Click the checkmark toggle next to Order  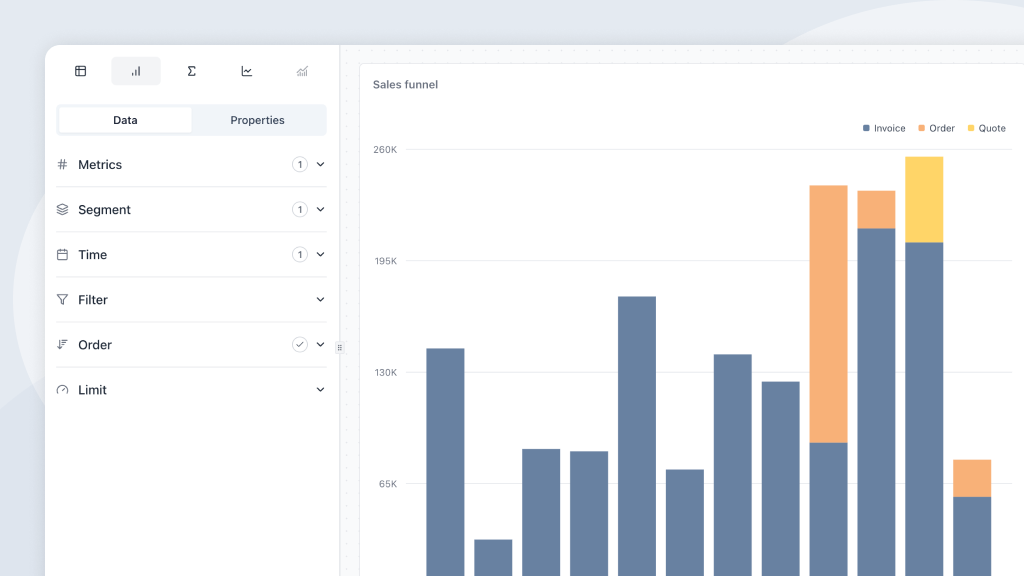point(299,344)
